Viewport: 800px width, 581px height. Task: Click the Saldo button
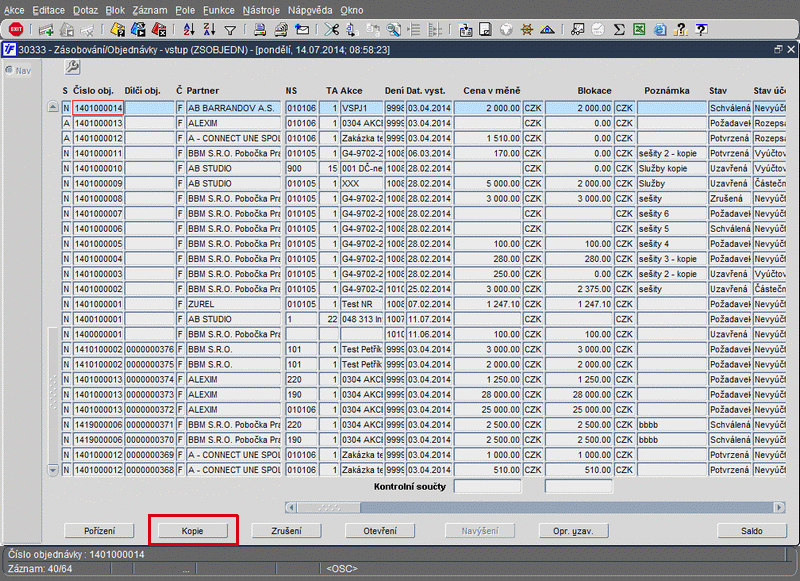tap(752, 531)
